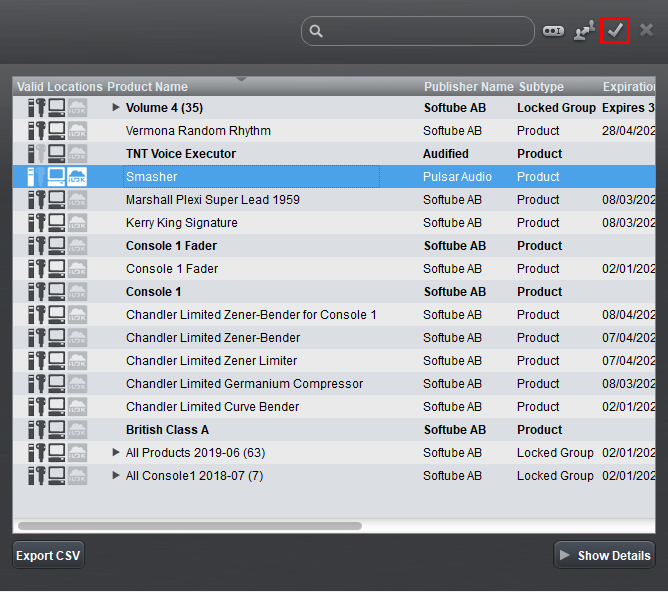
Task: Expand the All Products 2019-06 (63) group
Action: [x=115, y=452]
